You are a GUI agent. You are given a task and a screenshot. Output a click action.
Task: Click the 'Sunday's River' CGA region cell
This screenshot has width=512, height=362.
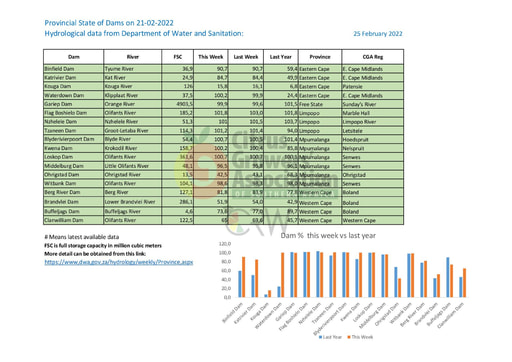(373, 104)
